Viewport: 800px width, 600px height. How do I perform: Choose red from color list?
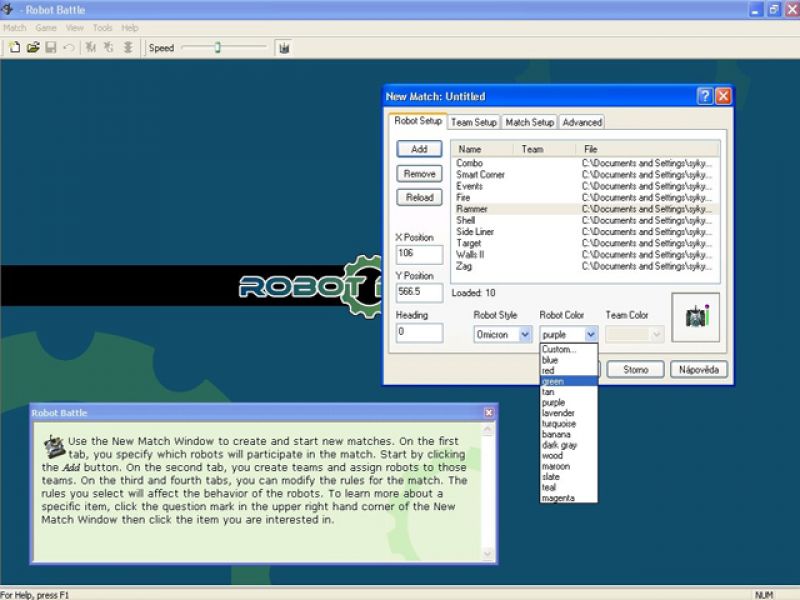pos(568,370)
